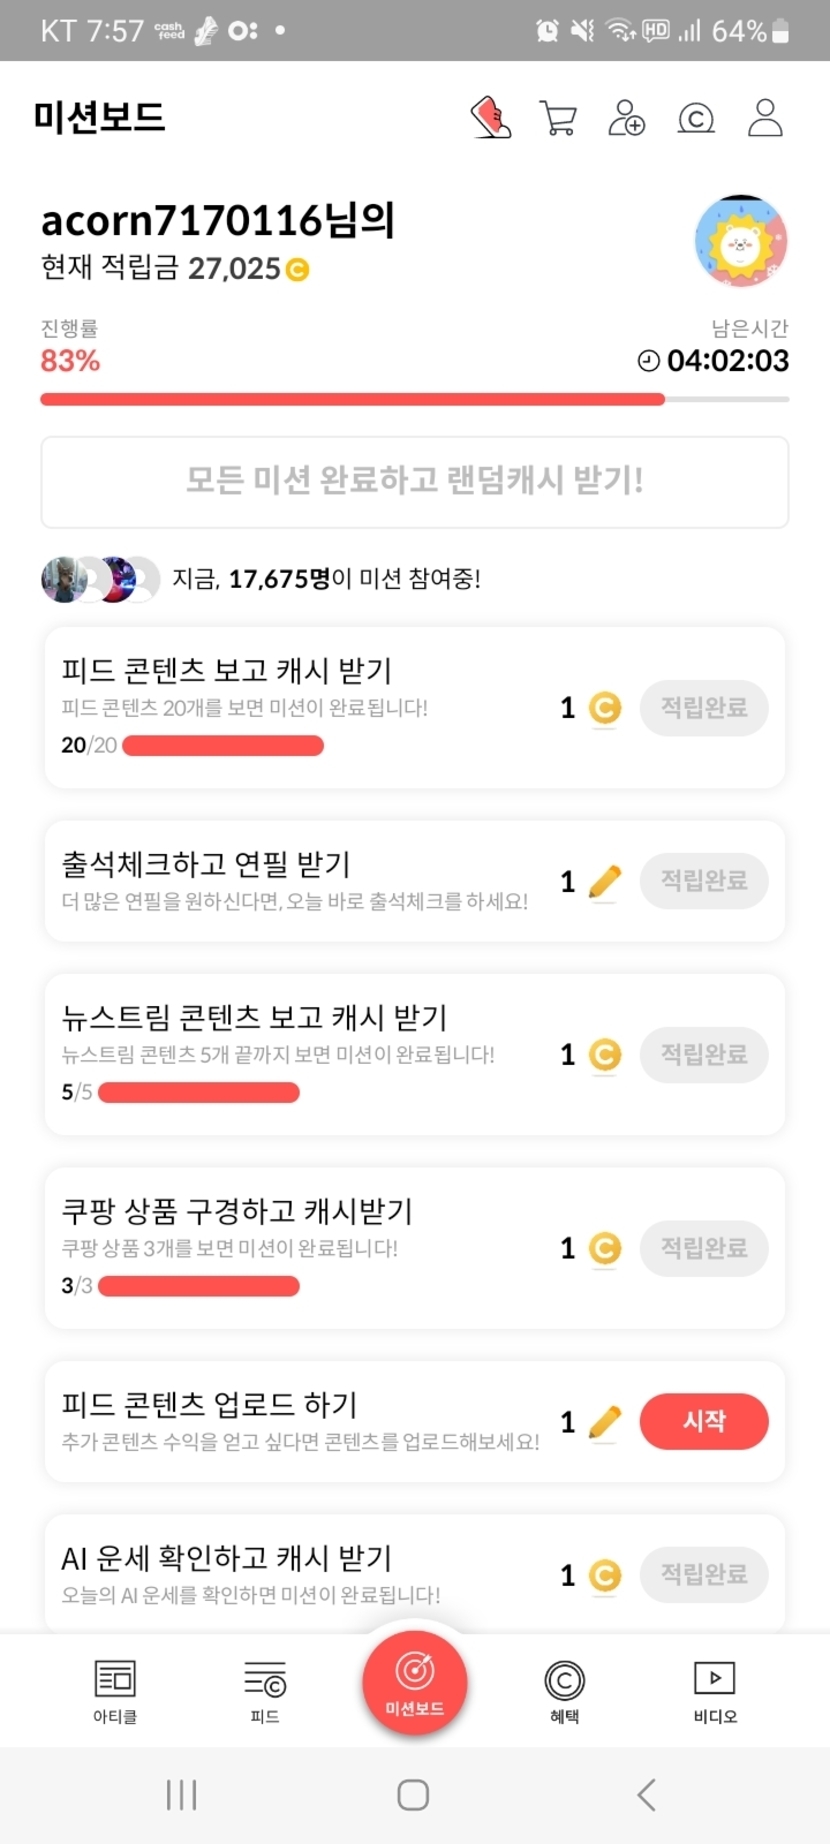Open the shopping cart
This screenshot has height=1844, width=830.
tap(558, 118)
